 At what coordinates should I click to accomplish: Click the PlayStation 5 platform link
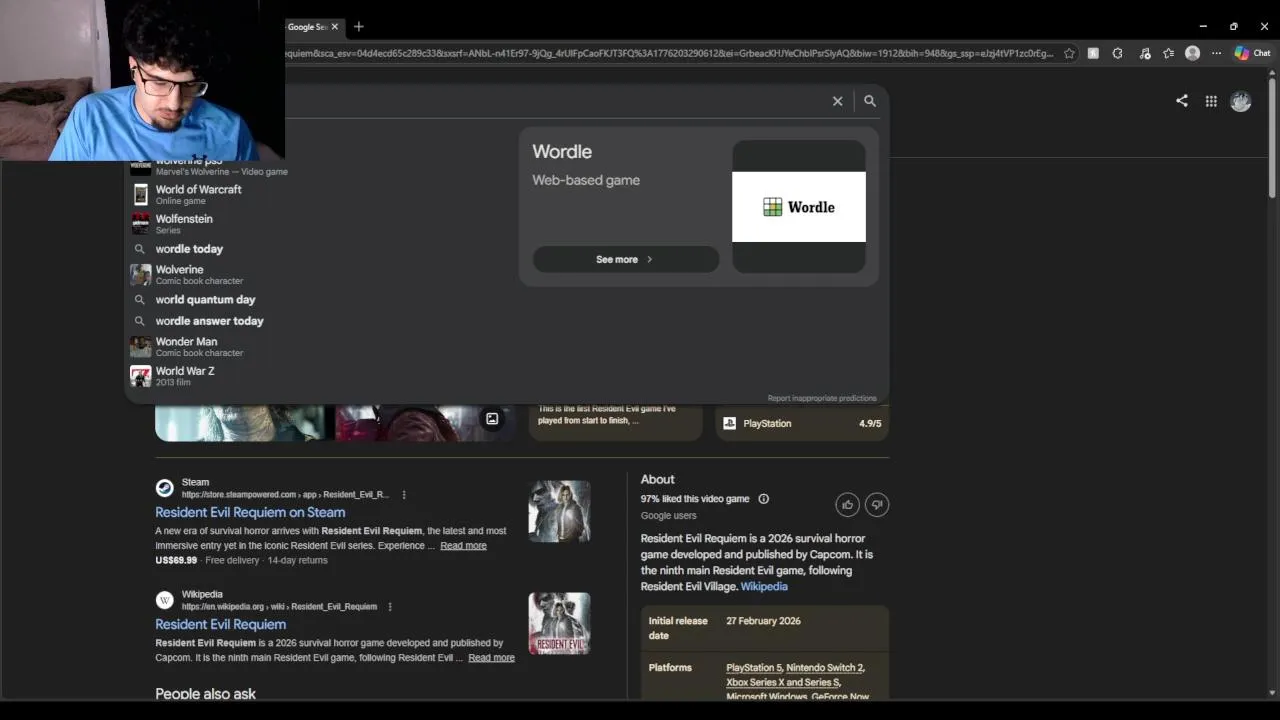(754, 668)
